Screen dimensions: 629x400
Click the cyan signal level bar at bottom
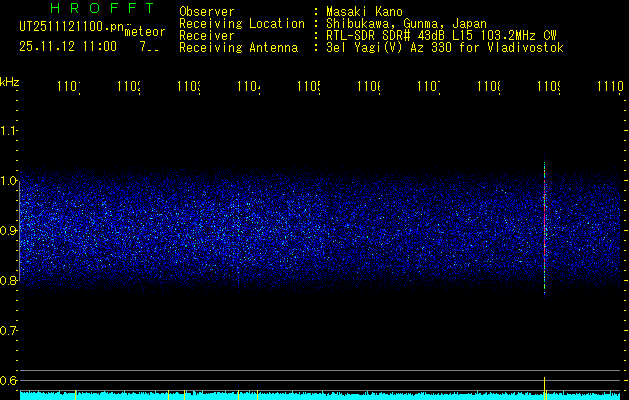300,396
